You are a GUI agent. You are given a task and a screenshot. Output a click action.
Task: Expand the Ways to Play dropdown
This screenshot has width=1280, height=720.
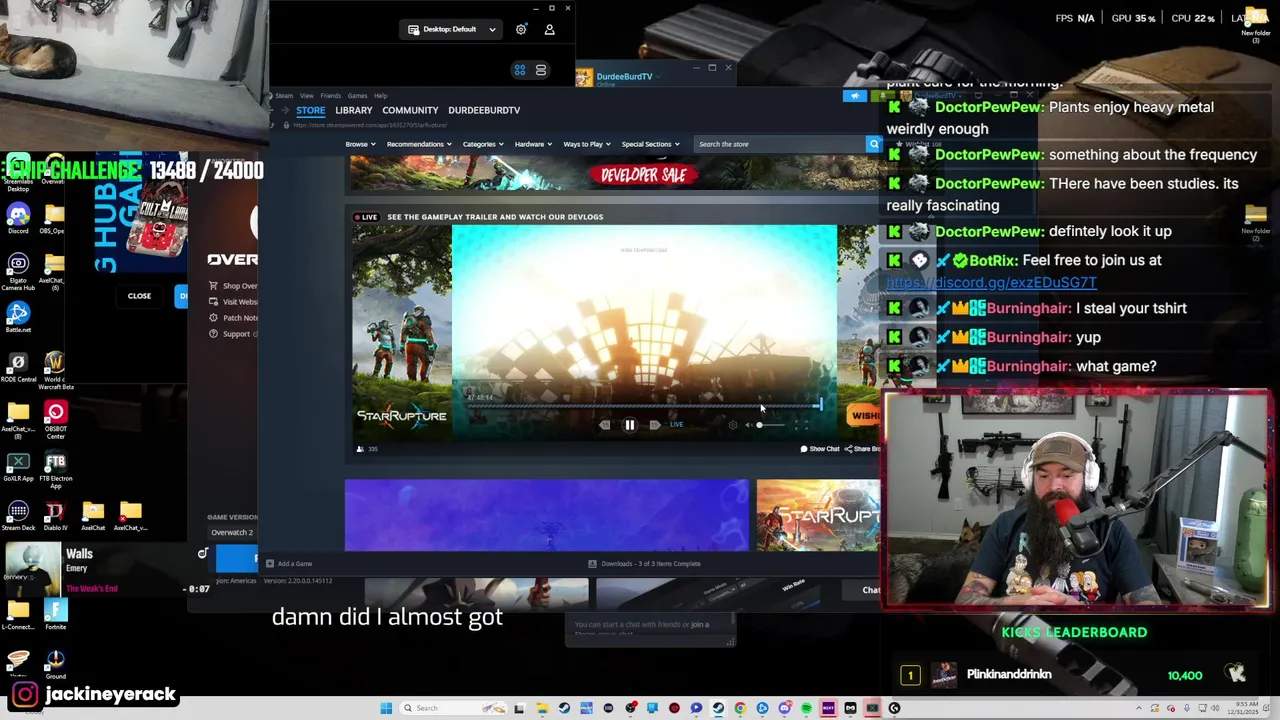coord(587,144)
